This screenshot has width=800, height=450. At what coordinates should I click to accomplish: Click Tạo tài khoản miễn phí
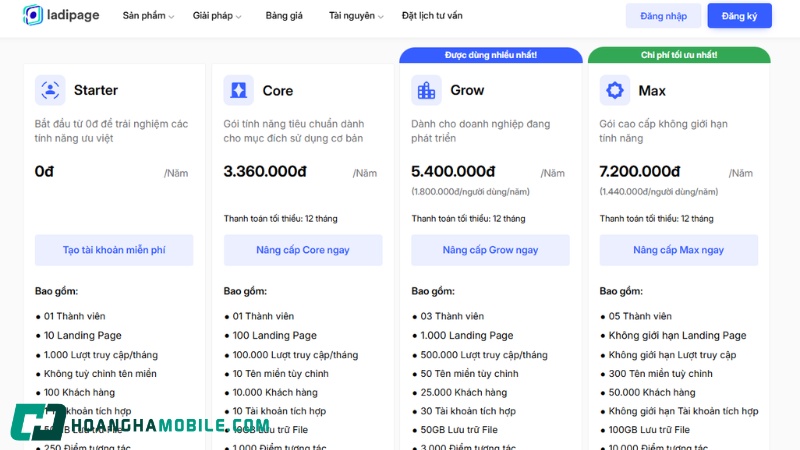(x=114, y=250)
